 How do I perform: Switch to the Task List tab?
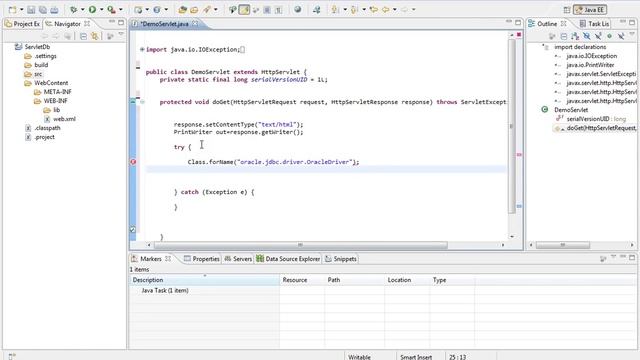(x=594, y=24)
